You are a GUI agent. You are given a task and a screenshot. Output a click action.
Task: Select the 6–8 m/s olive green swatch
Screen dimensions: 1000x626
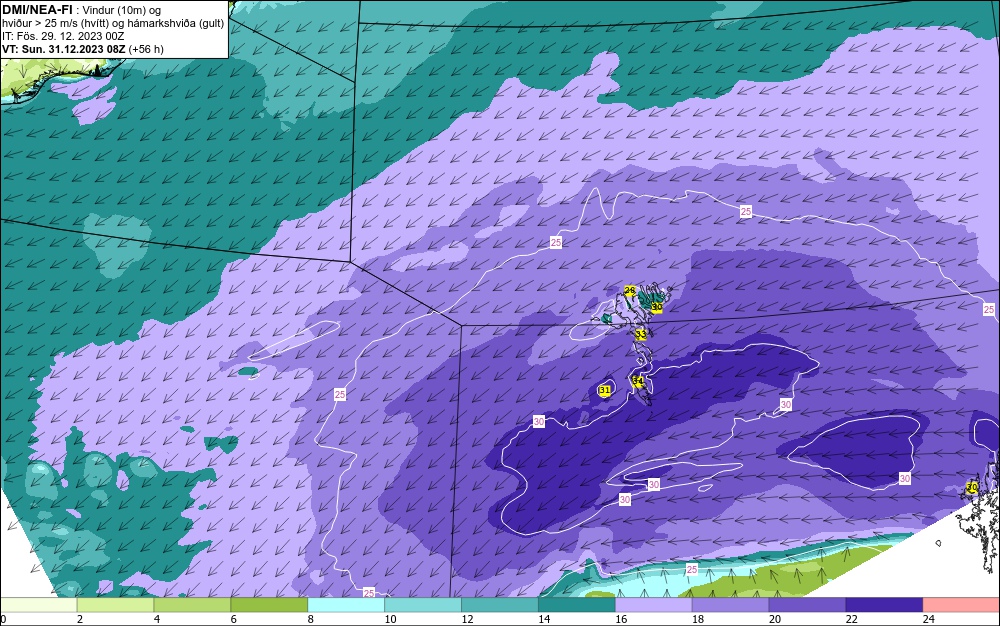(x=269, y=605)
